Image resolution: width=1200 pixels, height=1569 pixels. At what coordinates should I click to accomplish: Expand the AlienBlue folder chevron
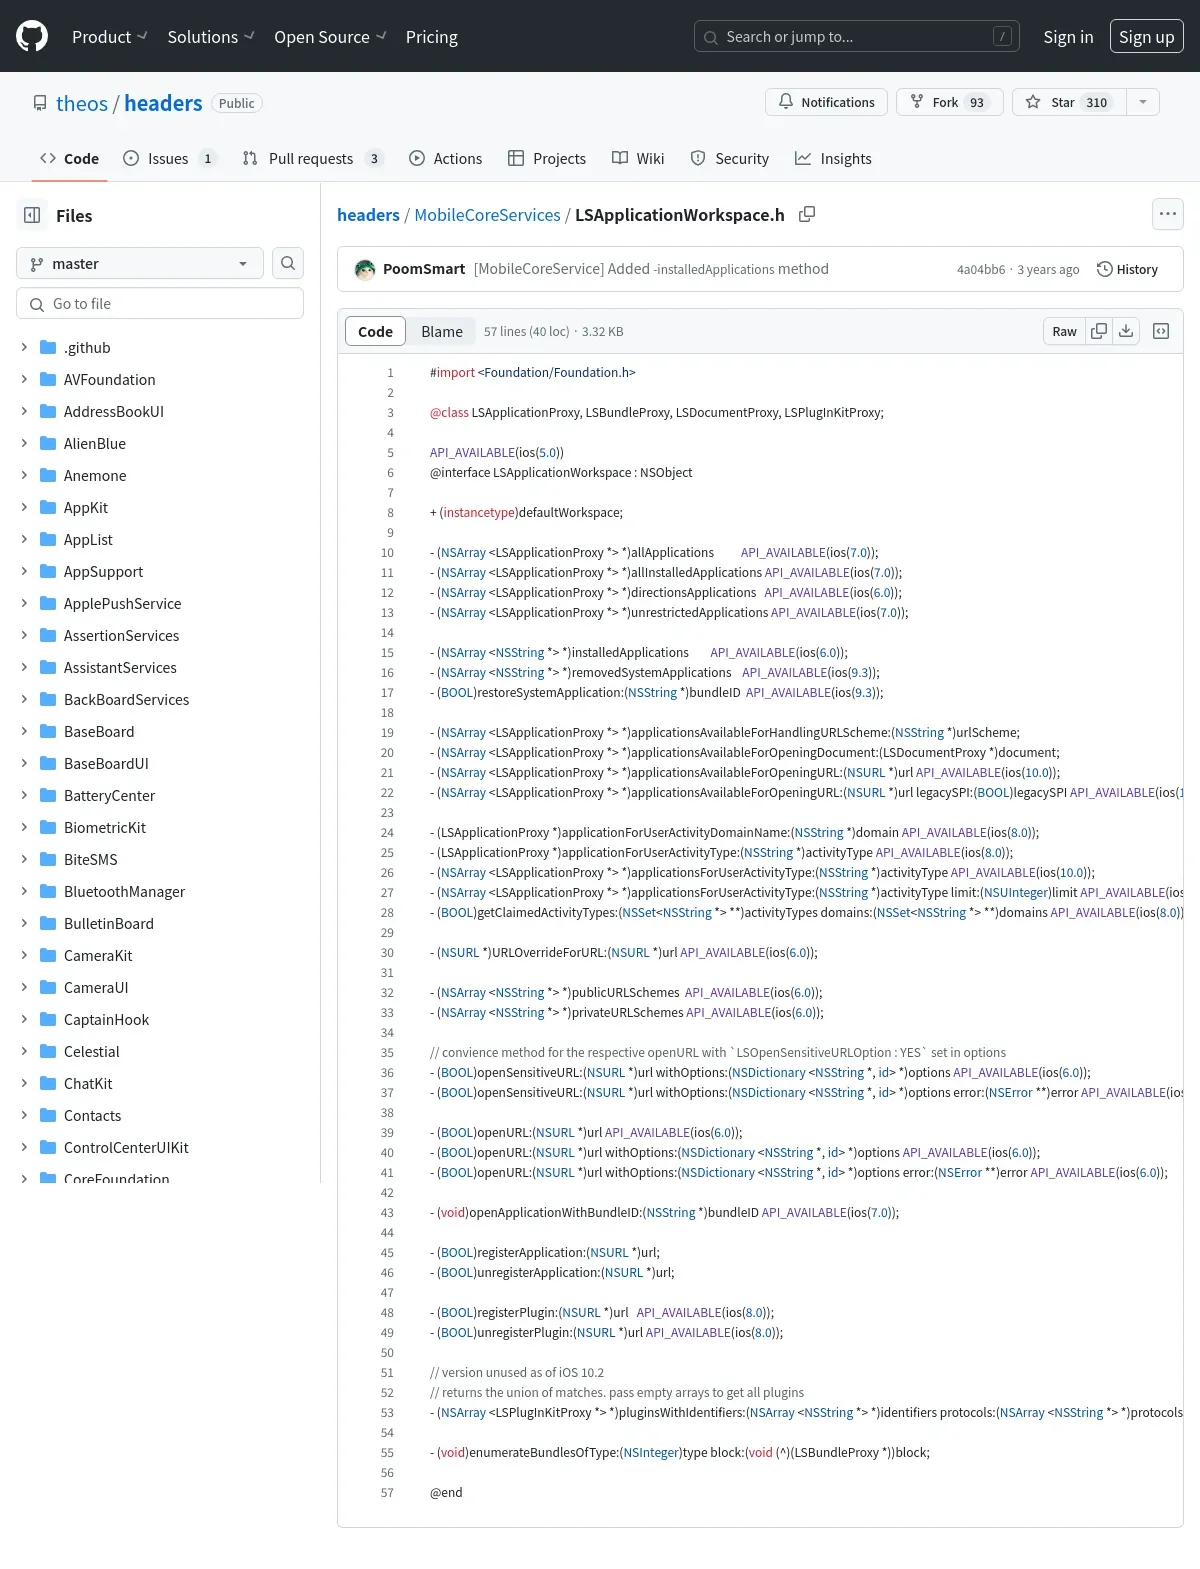pyautogui.click(x=24, y=443)
